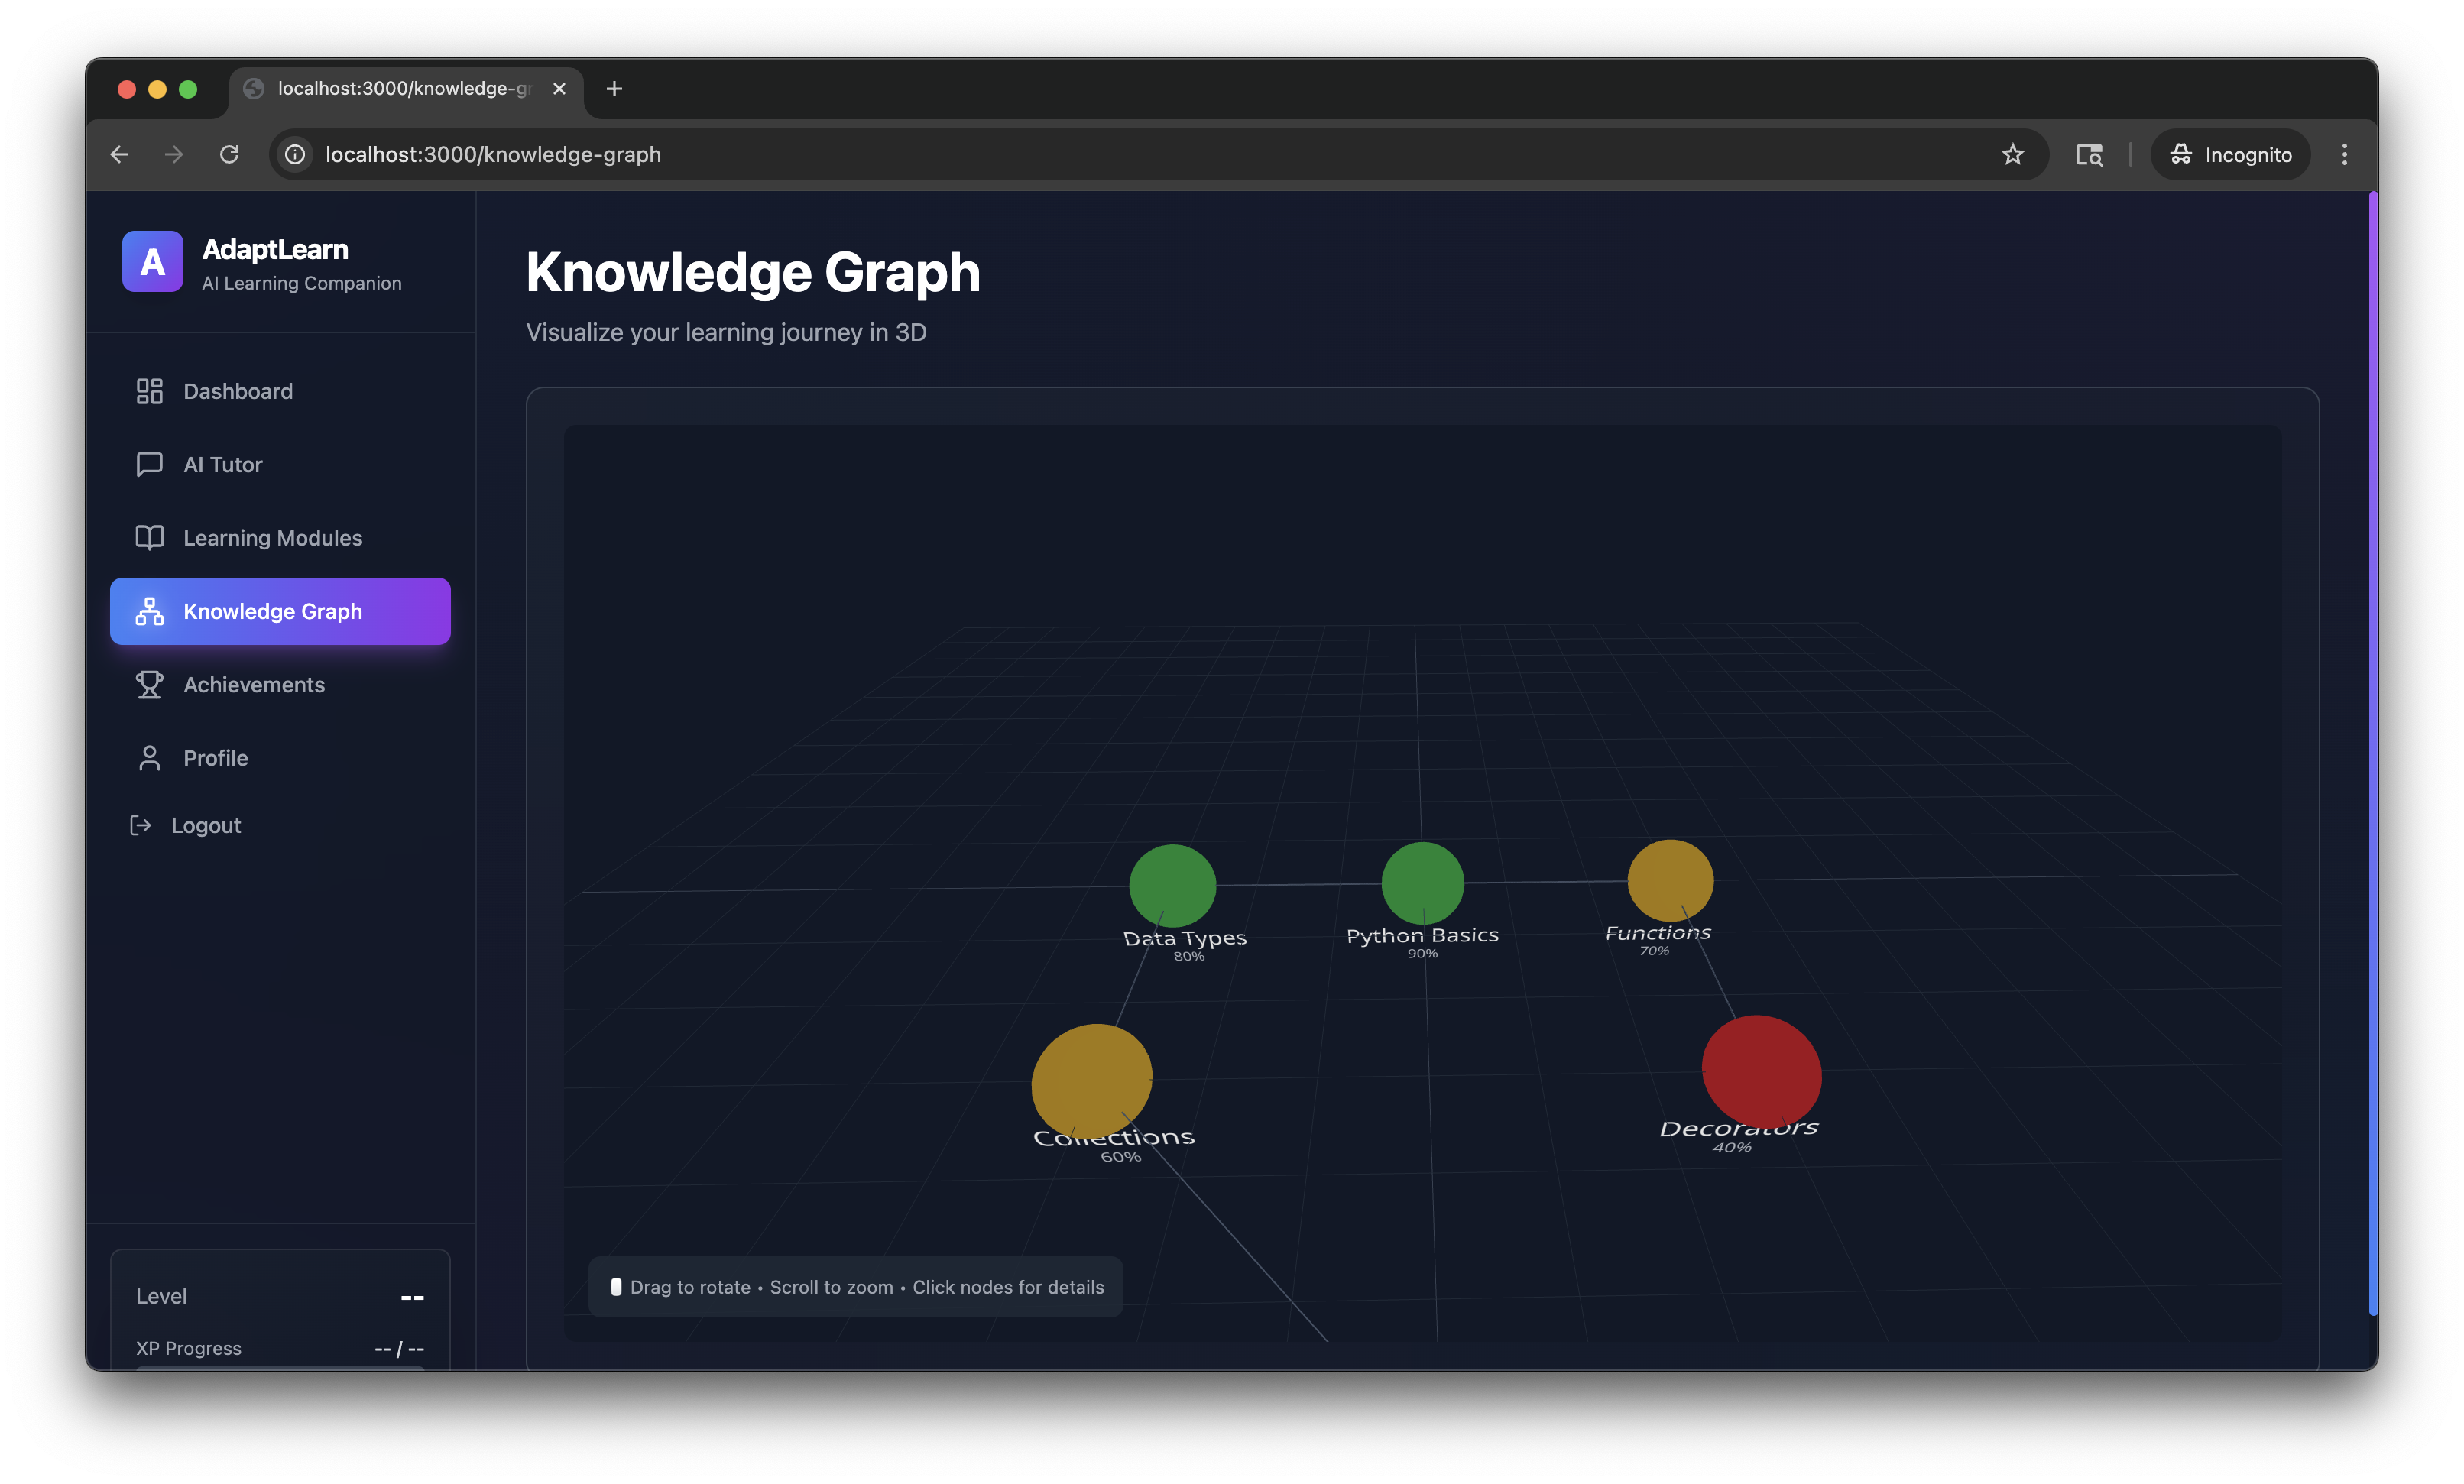Viewport: 2464px width, 1484px height.
Task: Click the Learning Modules book icon
Action: (x=149, y=538)
